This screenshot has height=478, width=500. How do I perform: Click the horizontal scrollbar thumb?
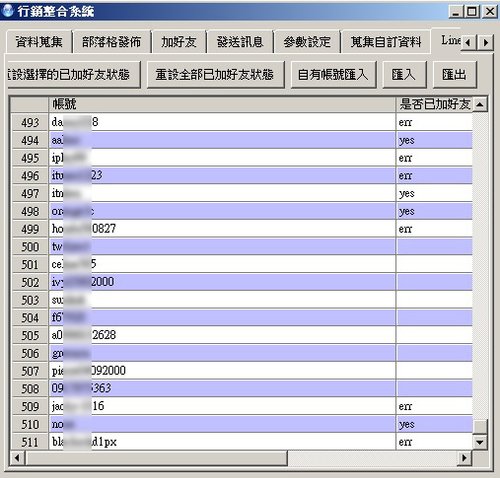point(156,458)
